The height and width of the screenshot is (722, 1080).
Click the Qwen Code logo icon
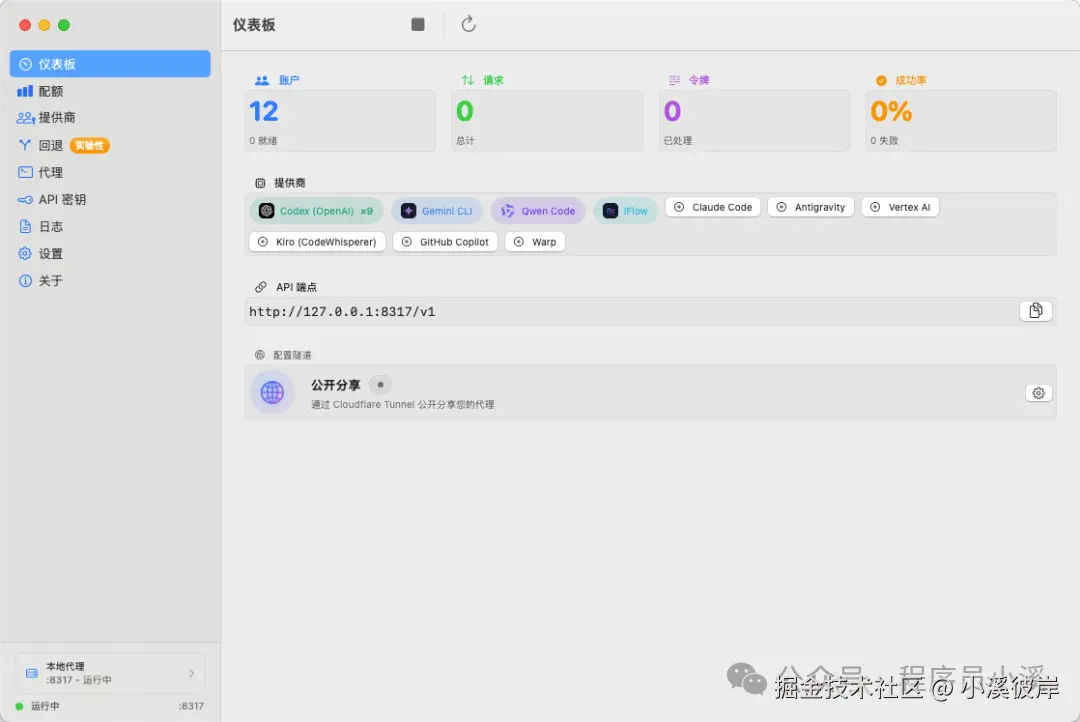(508, 211)
